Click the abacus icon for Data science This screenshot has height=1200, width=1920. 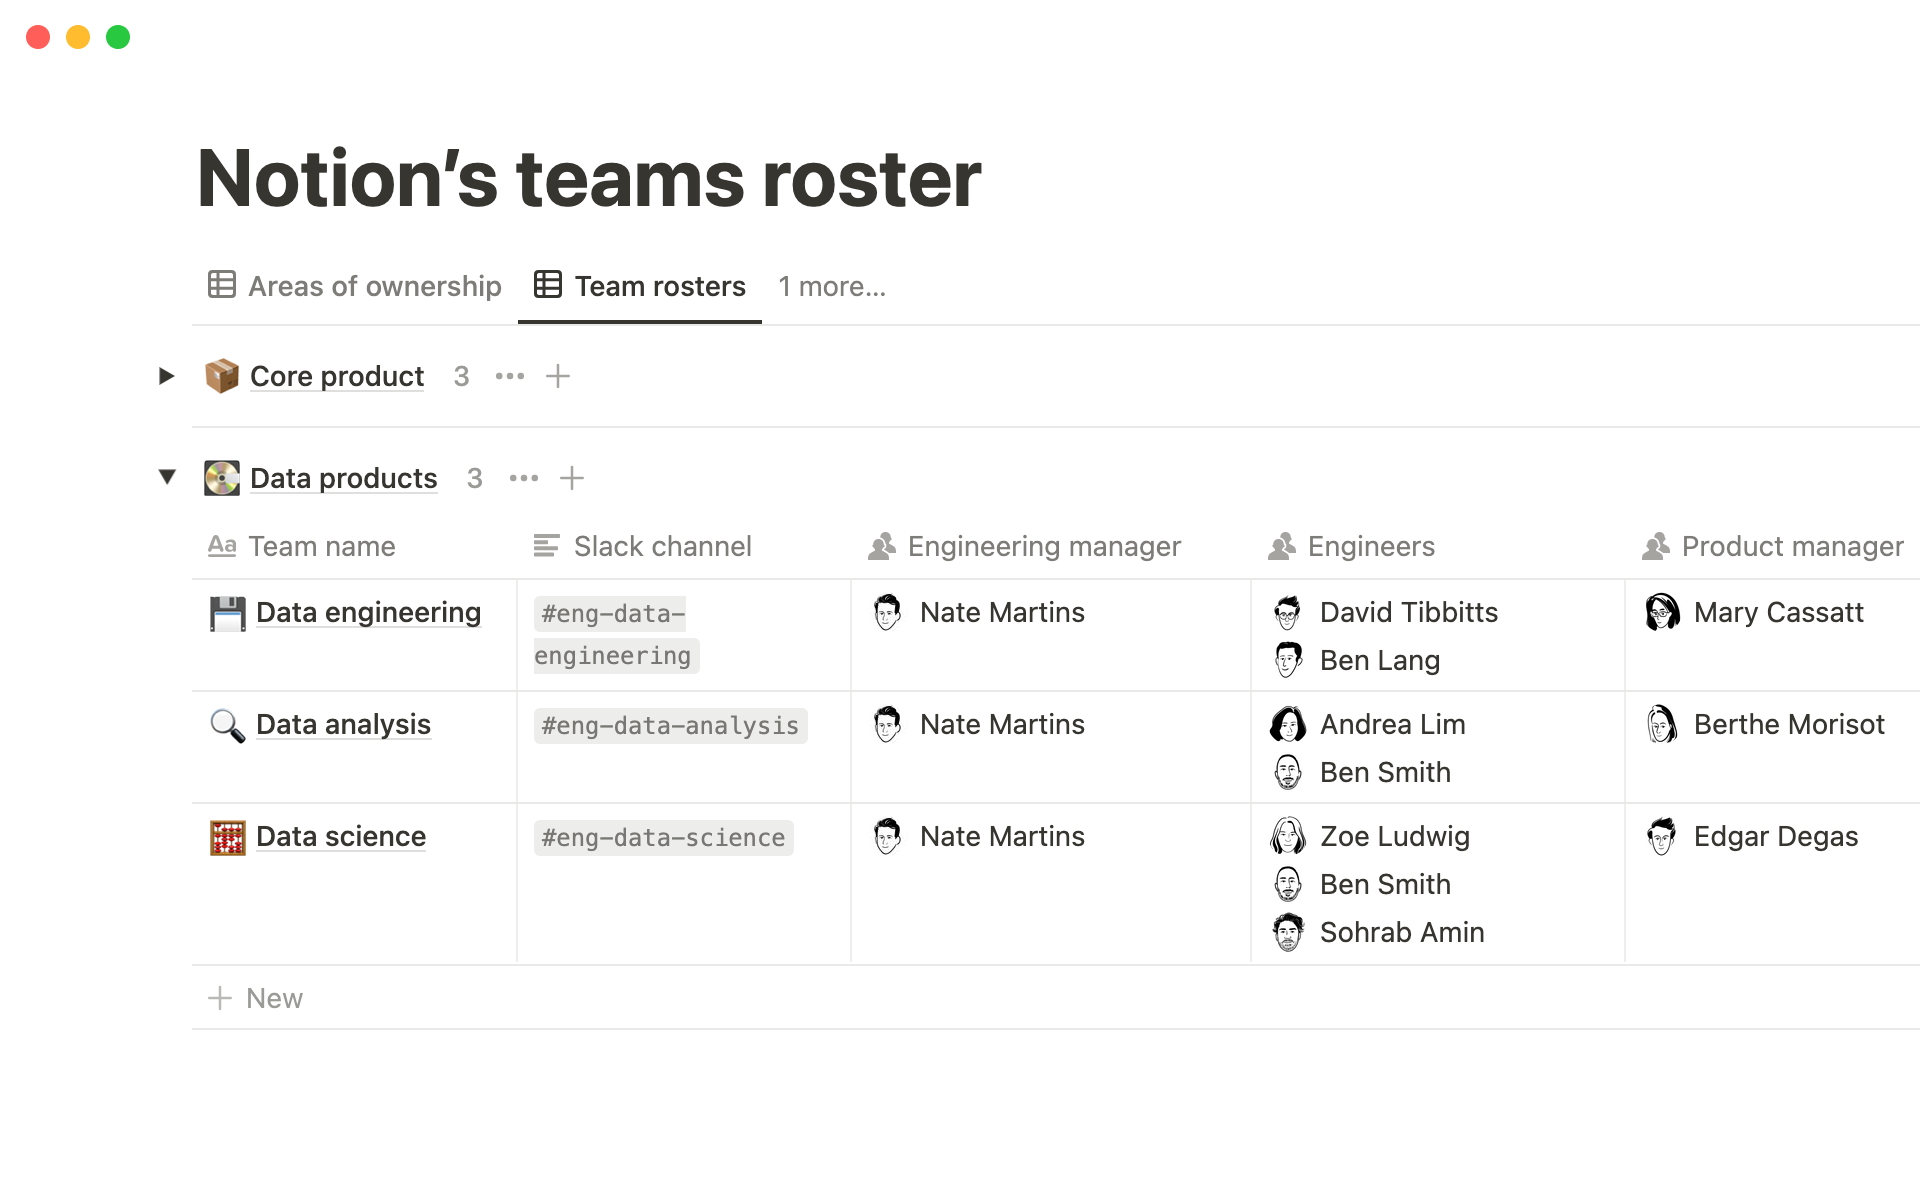(x=227, y=837)
